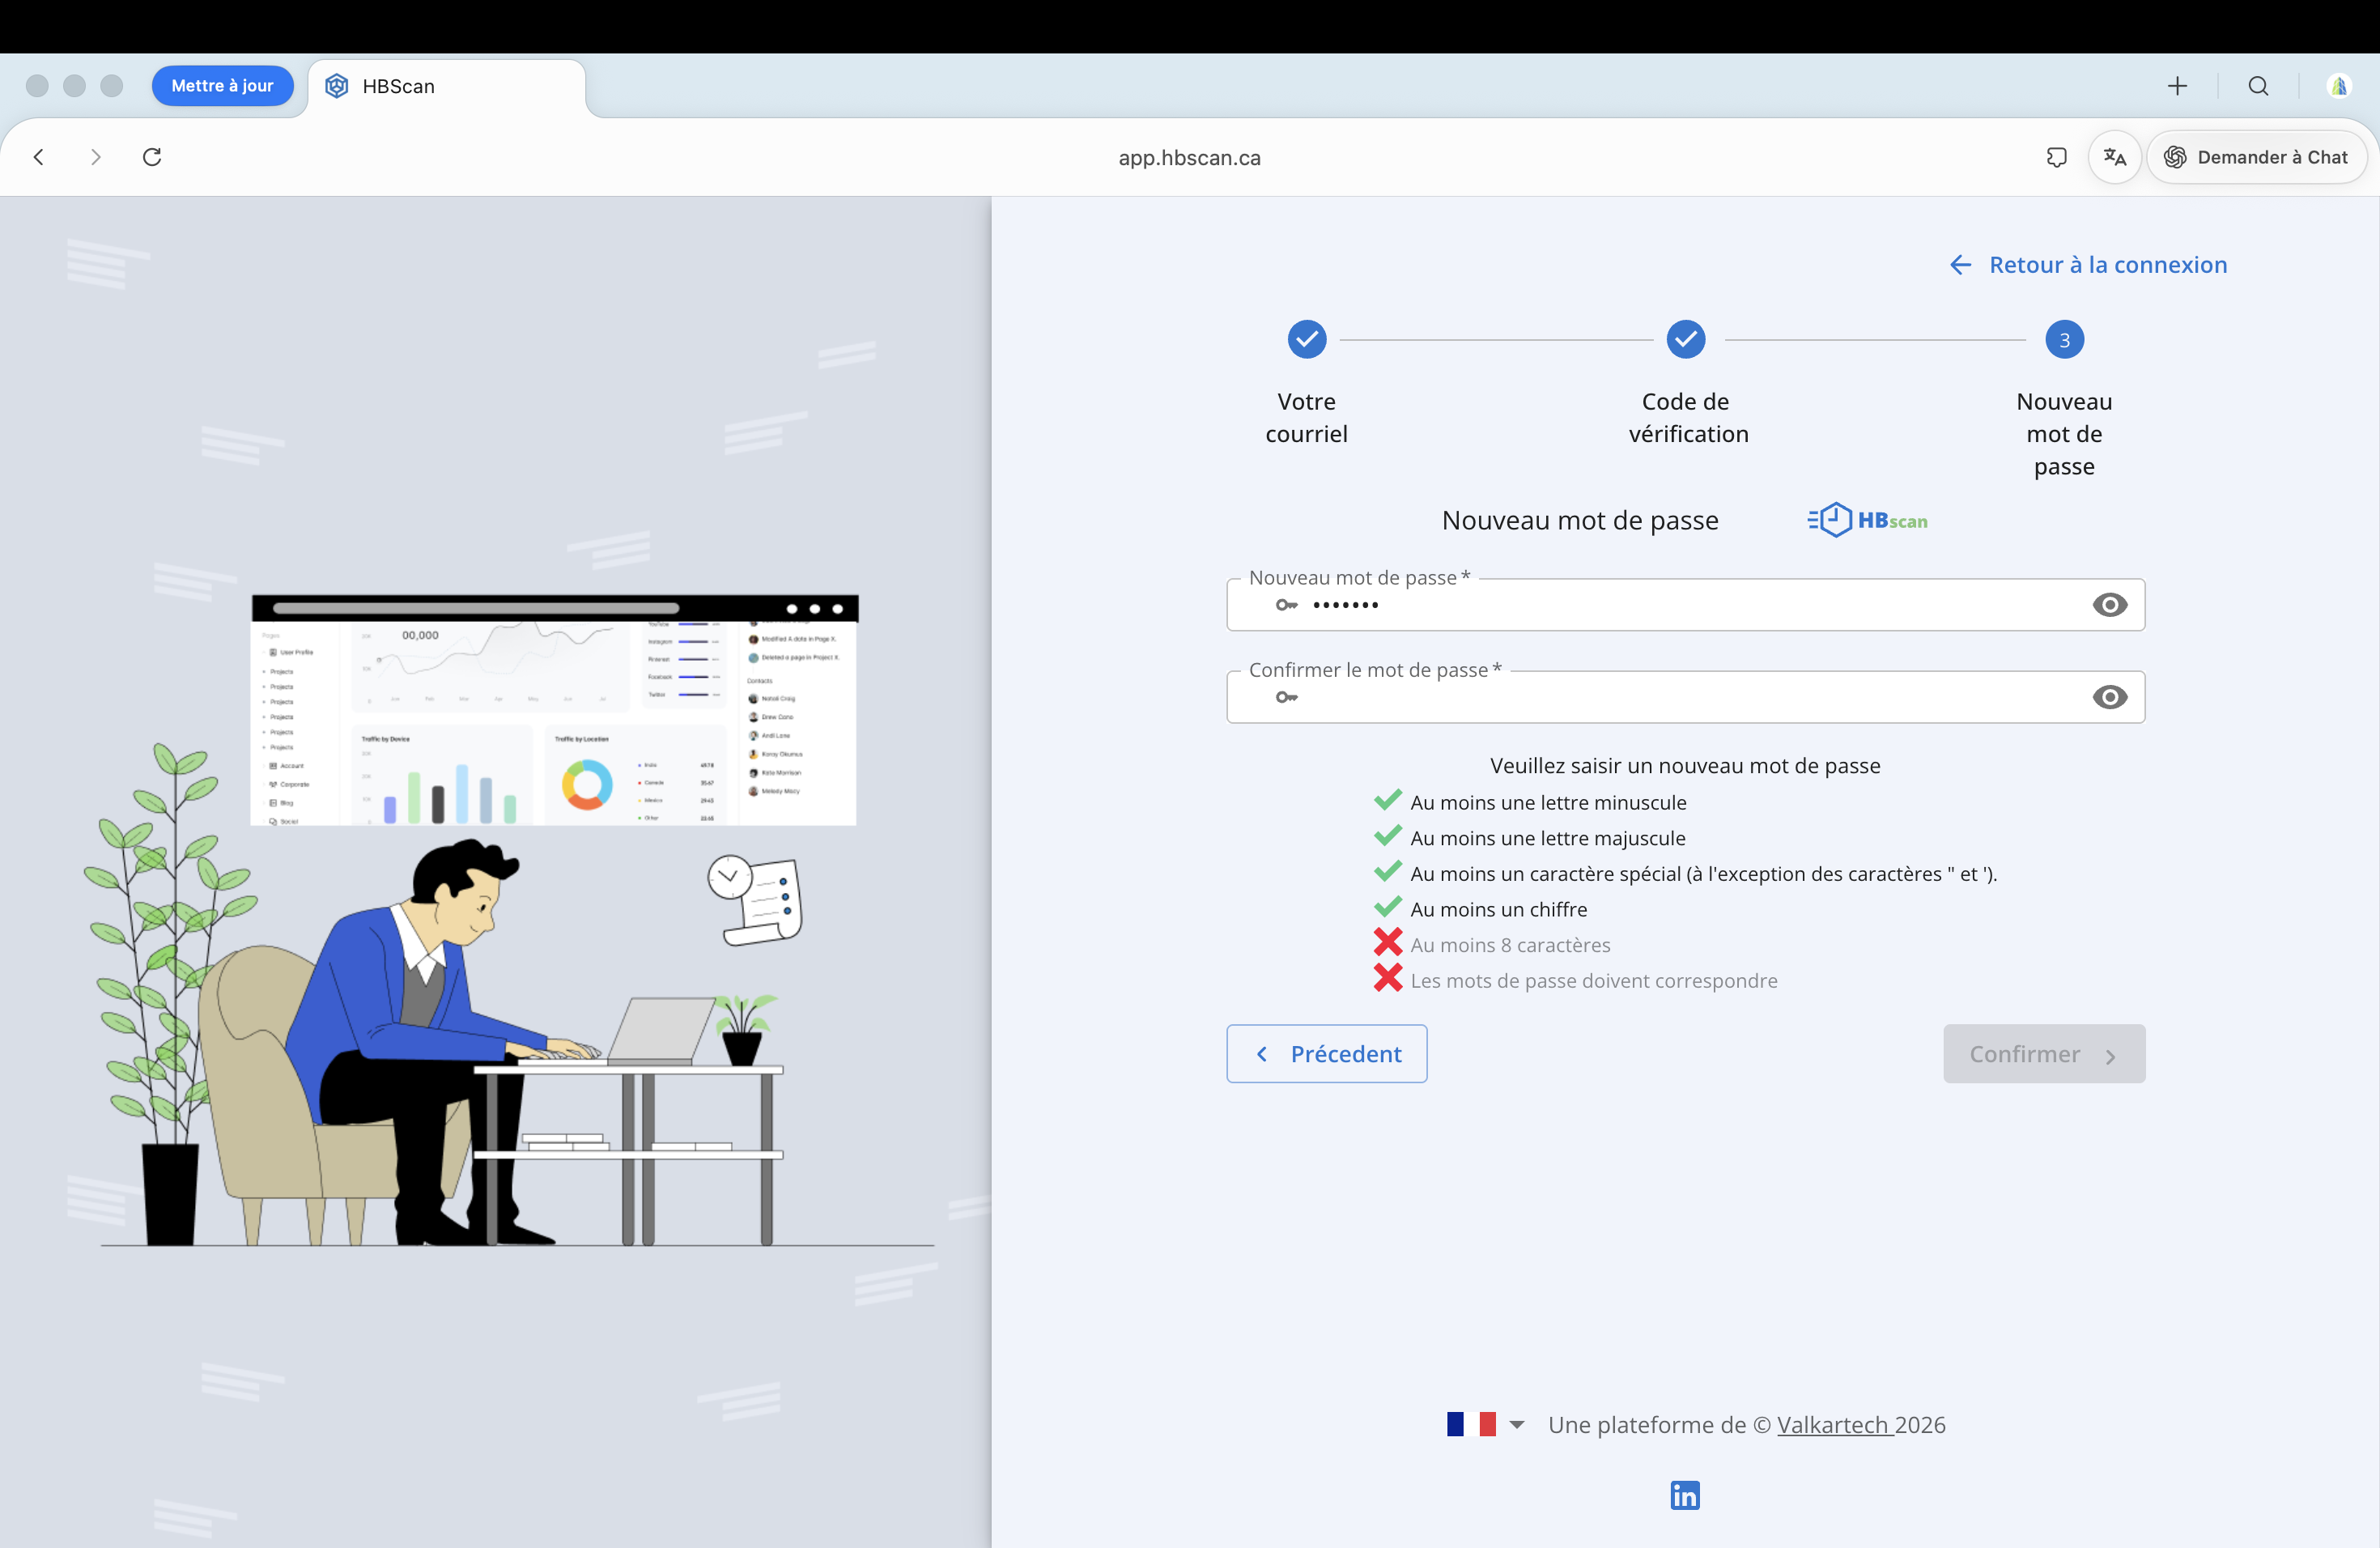
Task: Click the app.hbscan.ca address bar
Action: coord(1189,158)
